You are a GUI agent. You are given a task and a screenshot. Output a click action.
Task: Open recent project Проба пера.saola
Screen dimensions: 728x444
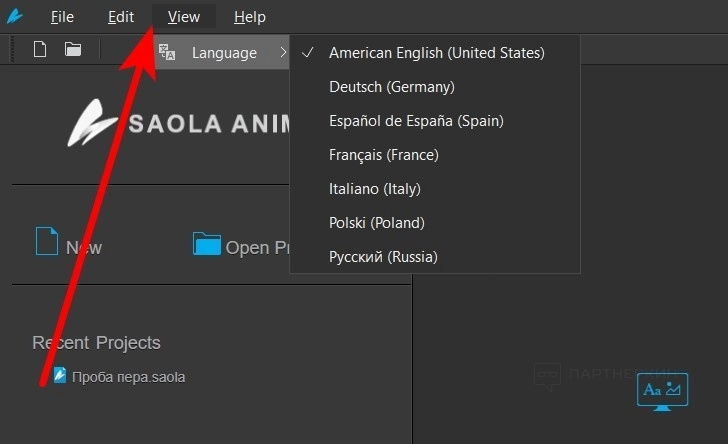[128, 377]
